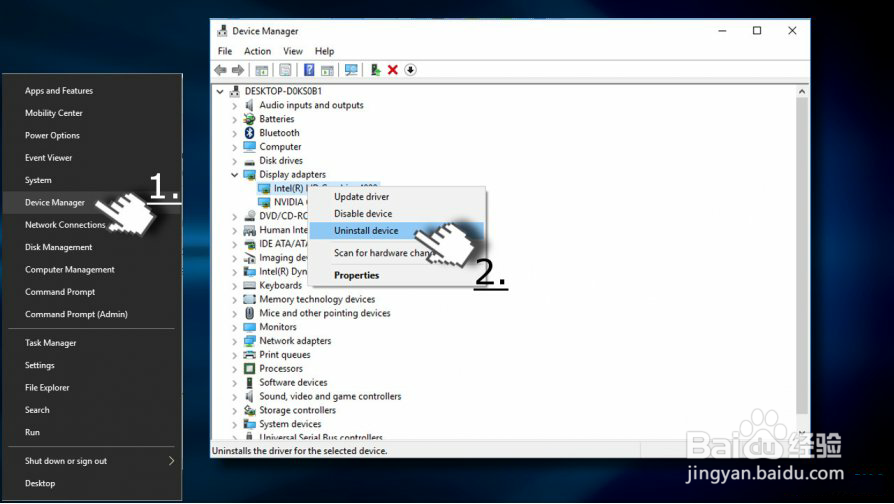Click the Mice and other pointing devices icon
This screenshot has width=894, height=504.
(249, 313)
